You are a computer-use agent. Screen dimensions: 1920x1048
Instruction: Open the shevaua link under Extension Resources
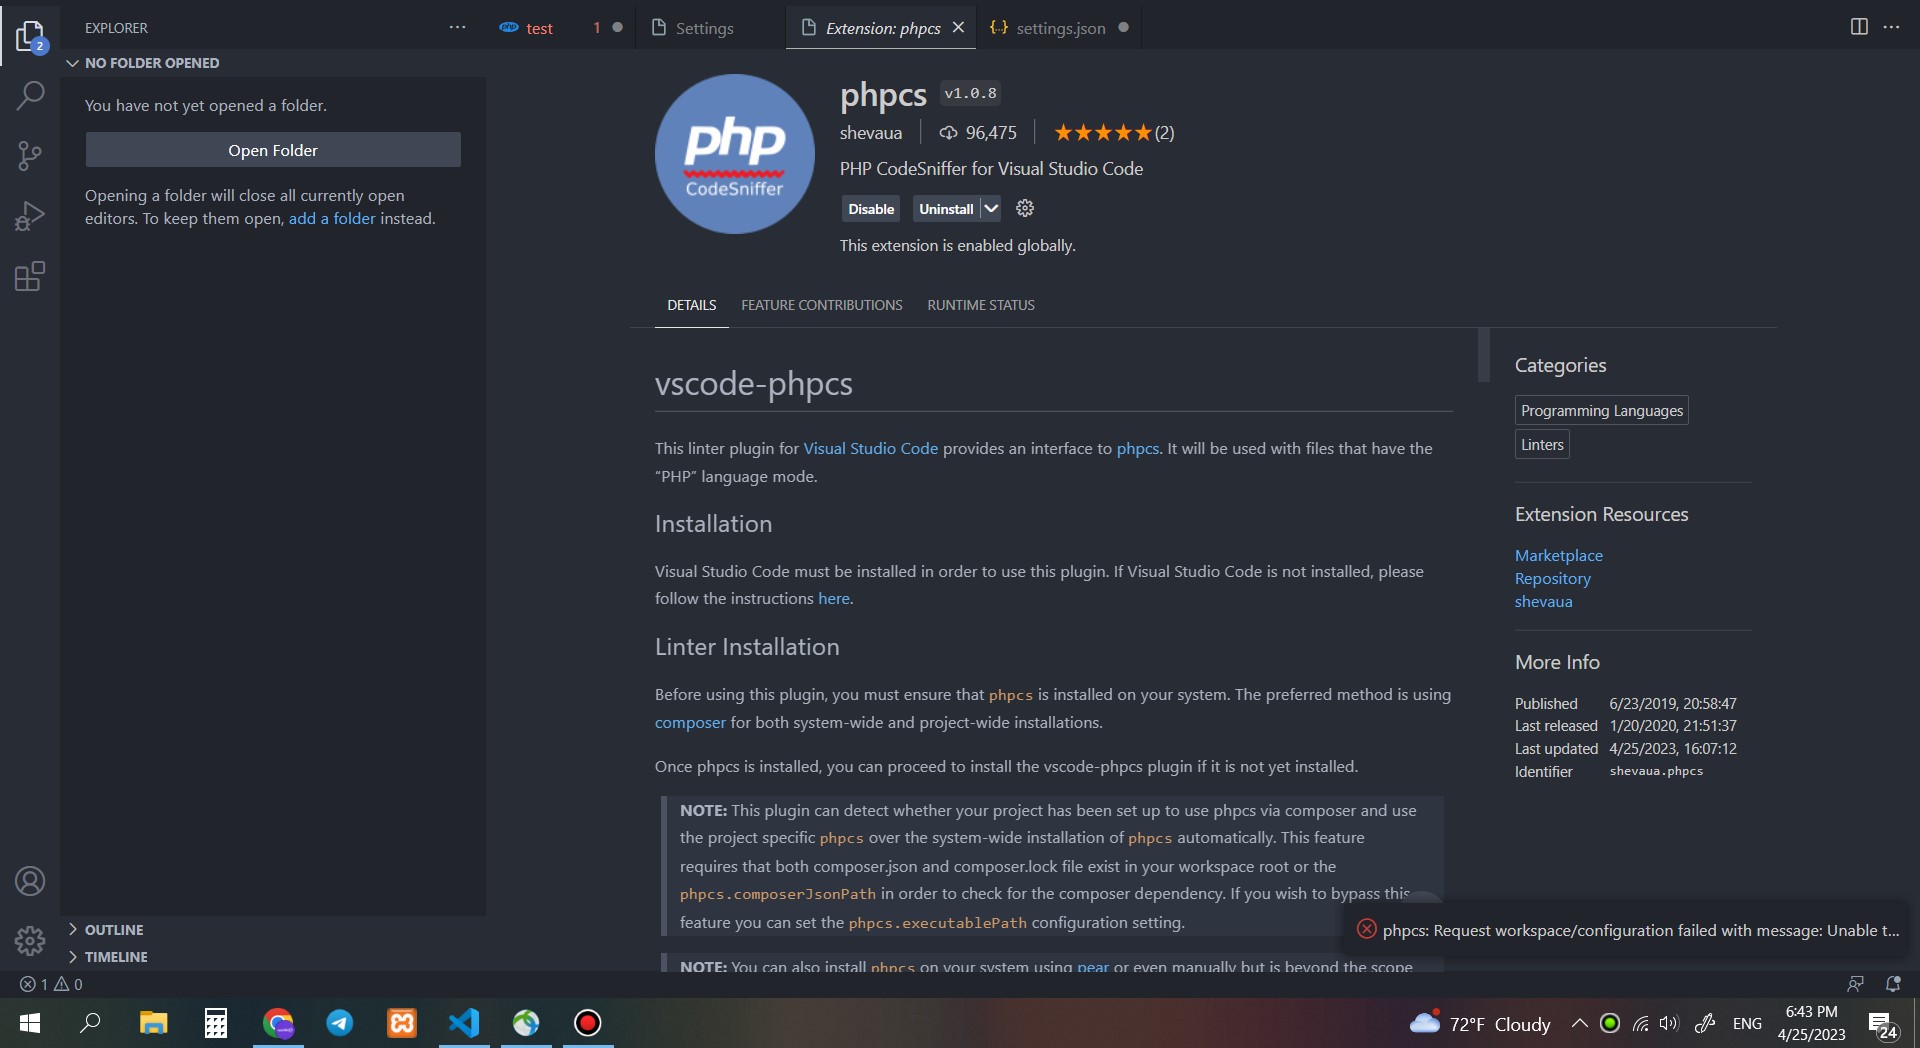(1543, 601)
